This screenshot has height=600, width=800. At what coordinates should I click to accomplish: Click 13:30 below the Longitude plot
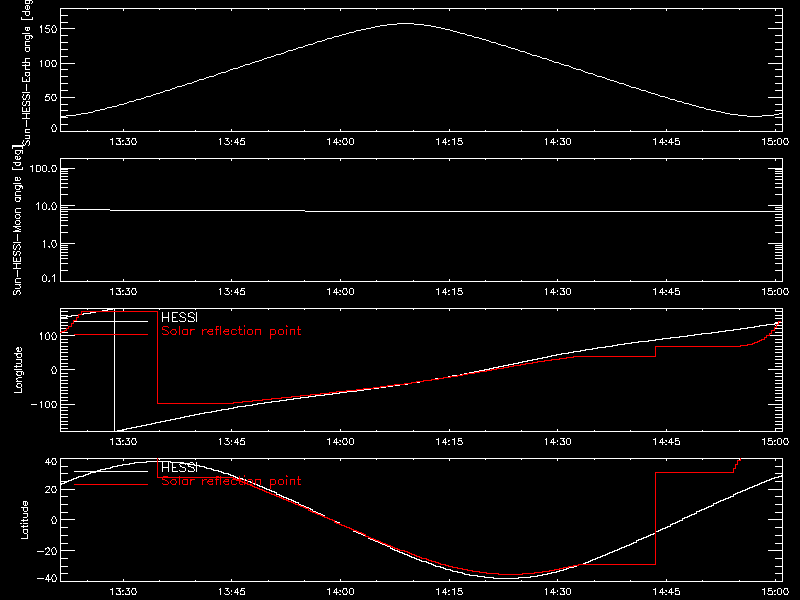pos(123,441)
